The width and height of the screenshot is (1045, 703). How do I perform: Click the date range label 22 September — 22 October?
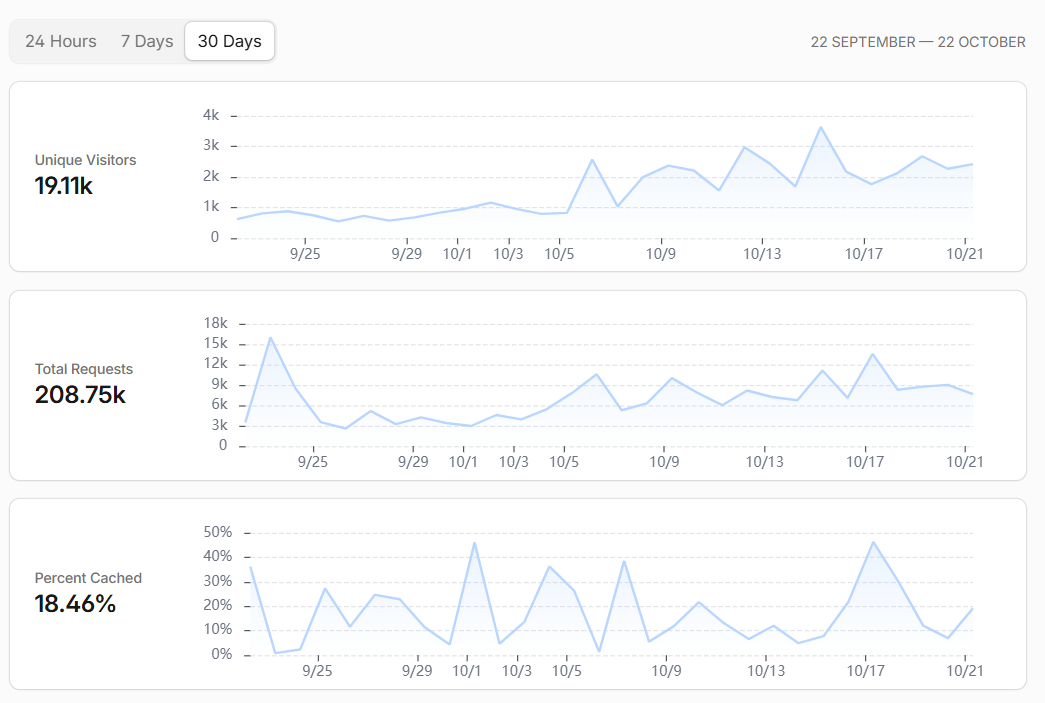918,42
